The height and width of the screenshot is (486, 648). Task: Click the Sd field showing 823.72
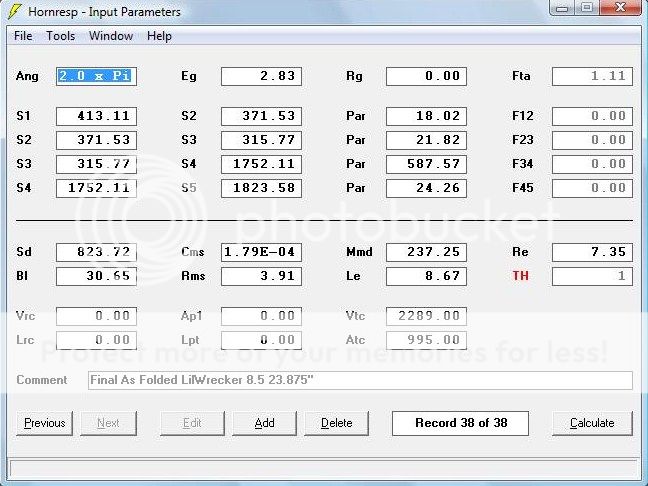point(96,253)
